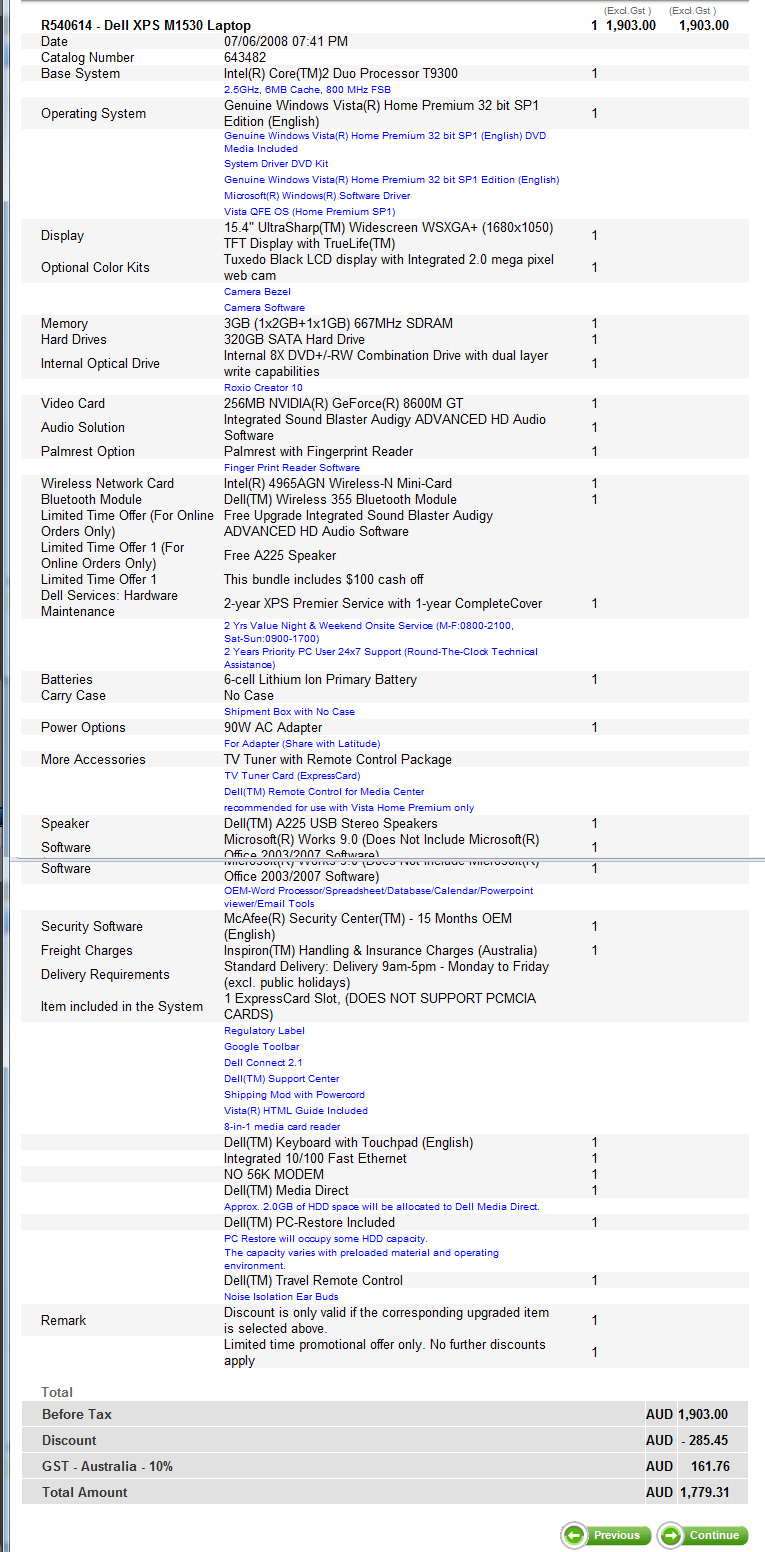Viewport: 765px width, 1552px height.
Task: Select Dell(TM) Wireless 355 Bluetooth Module text
Action: point(340,499)
